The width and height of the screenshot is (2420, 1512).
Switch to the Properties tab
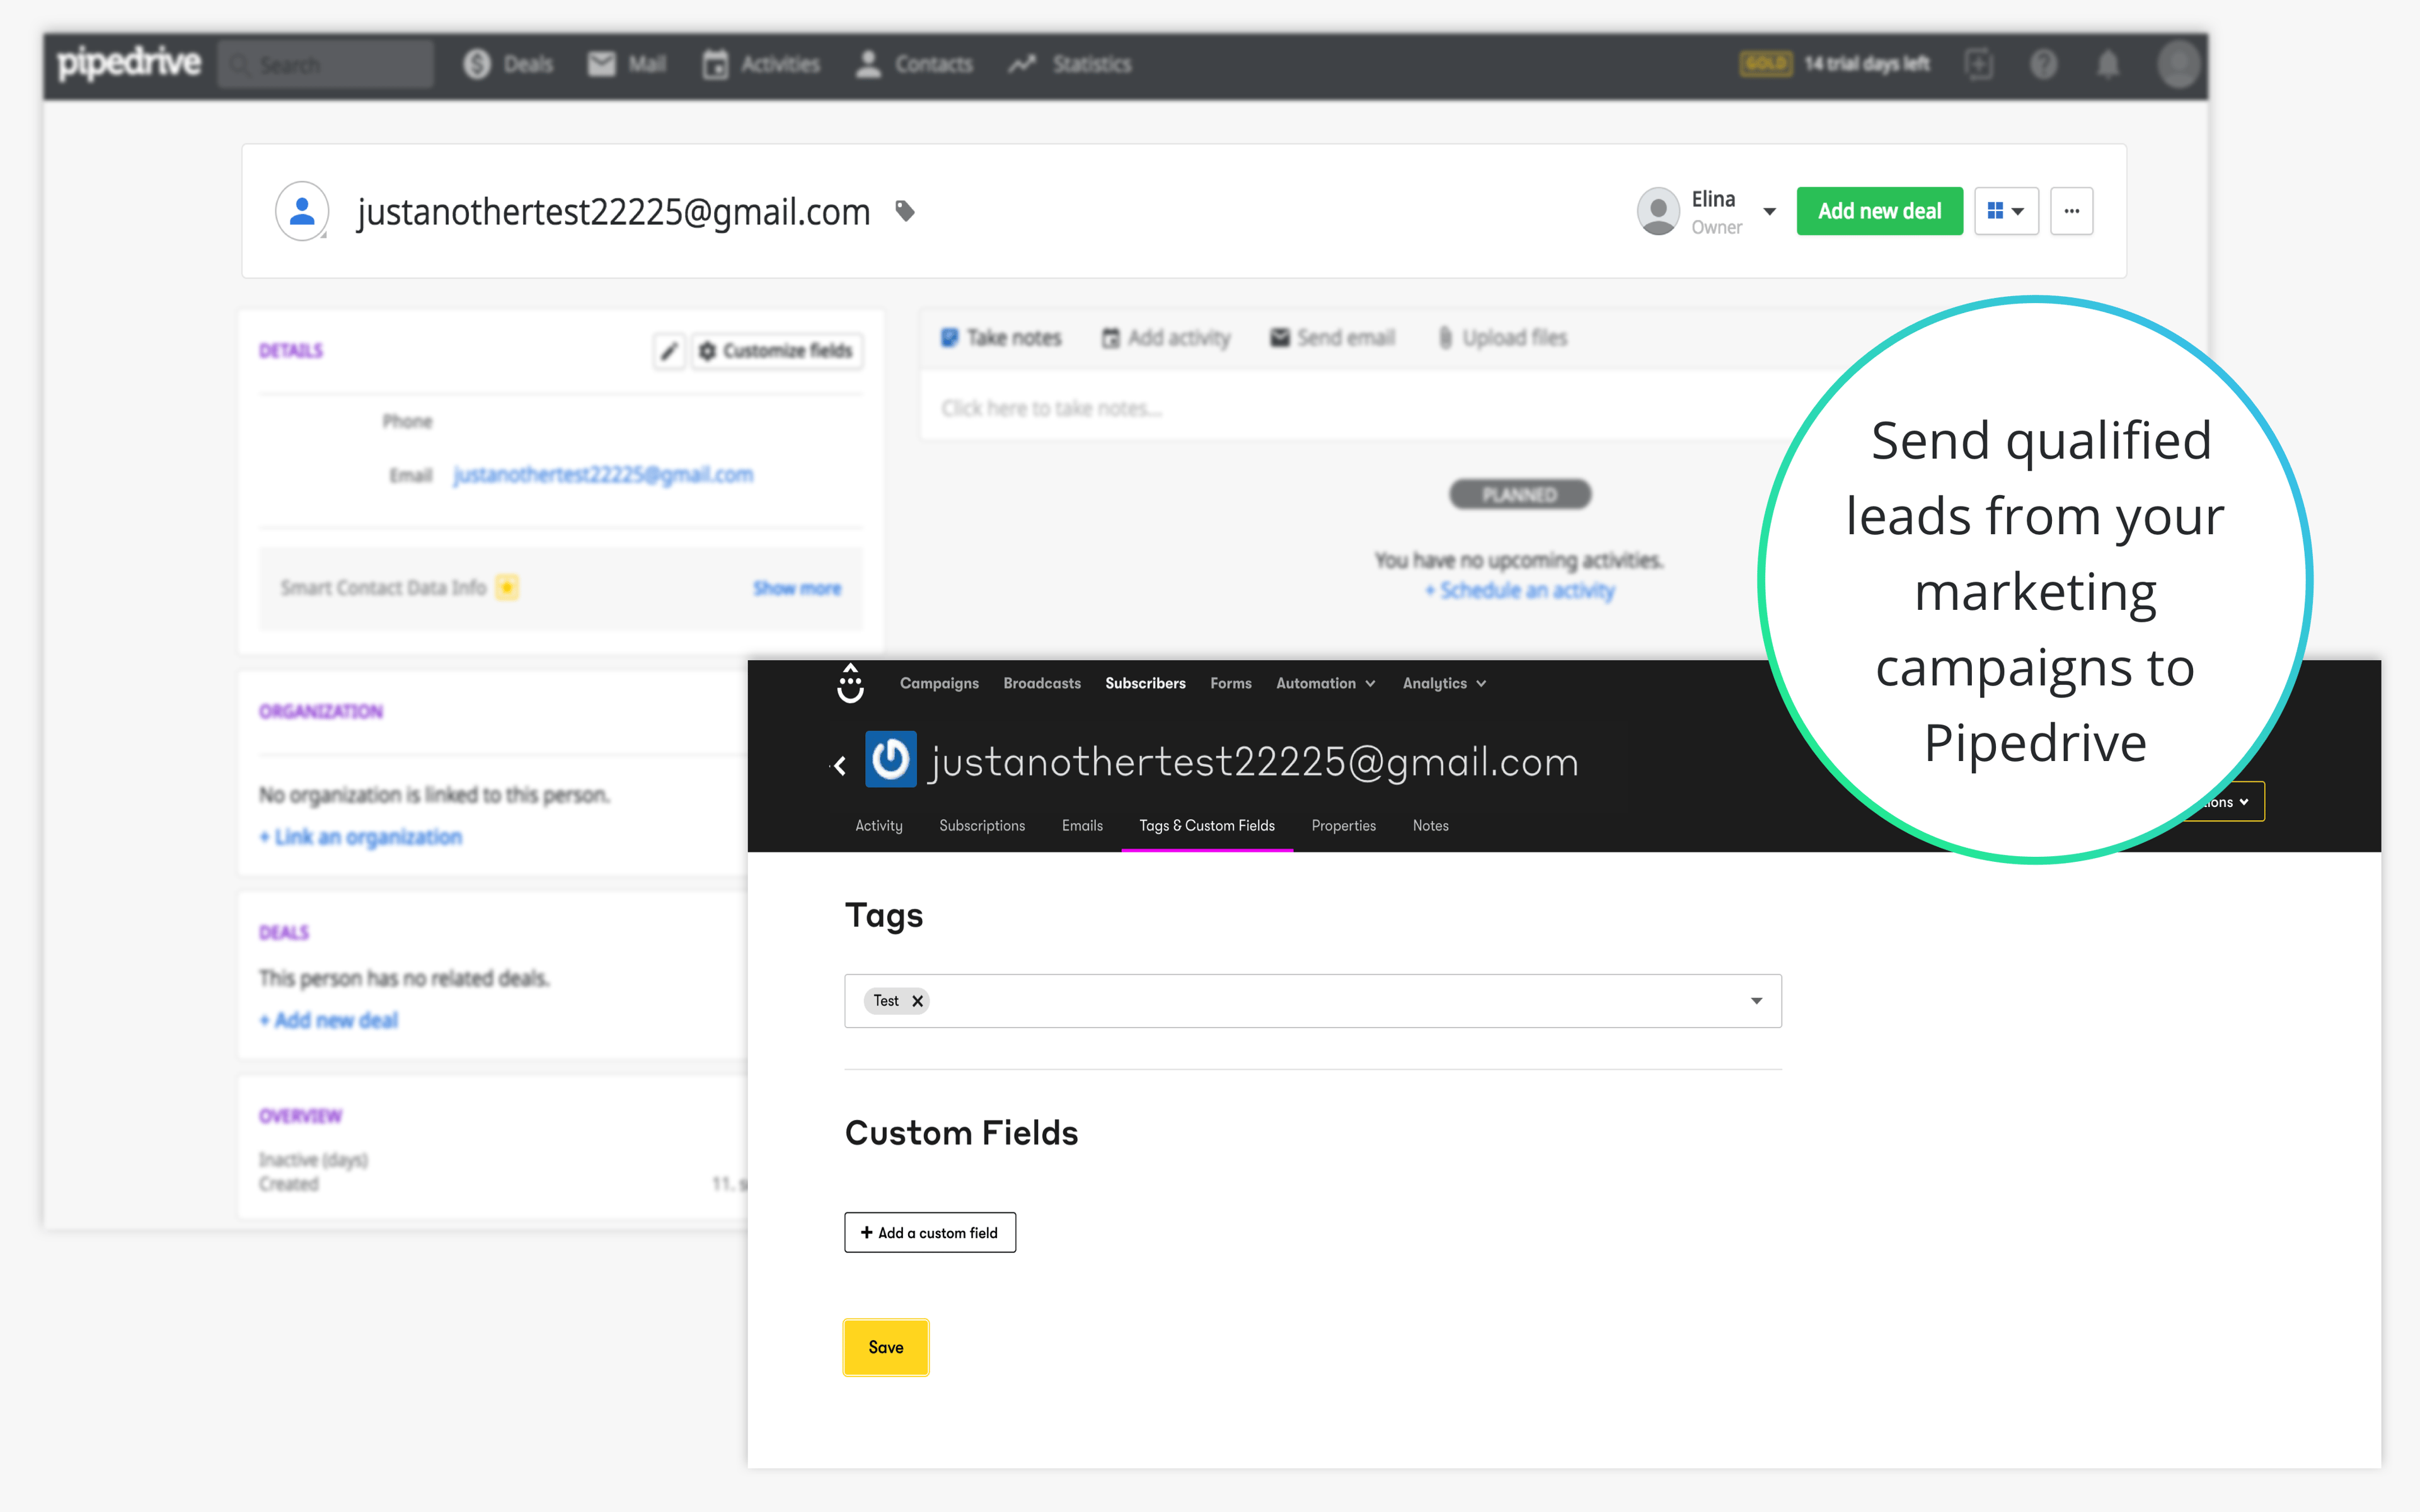1343,826
